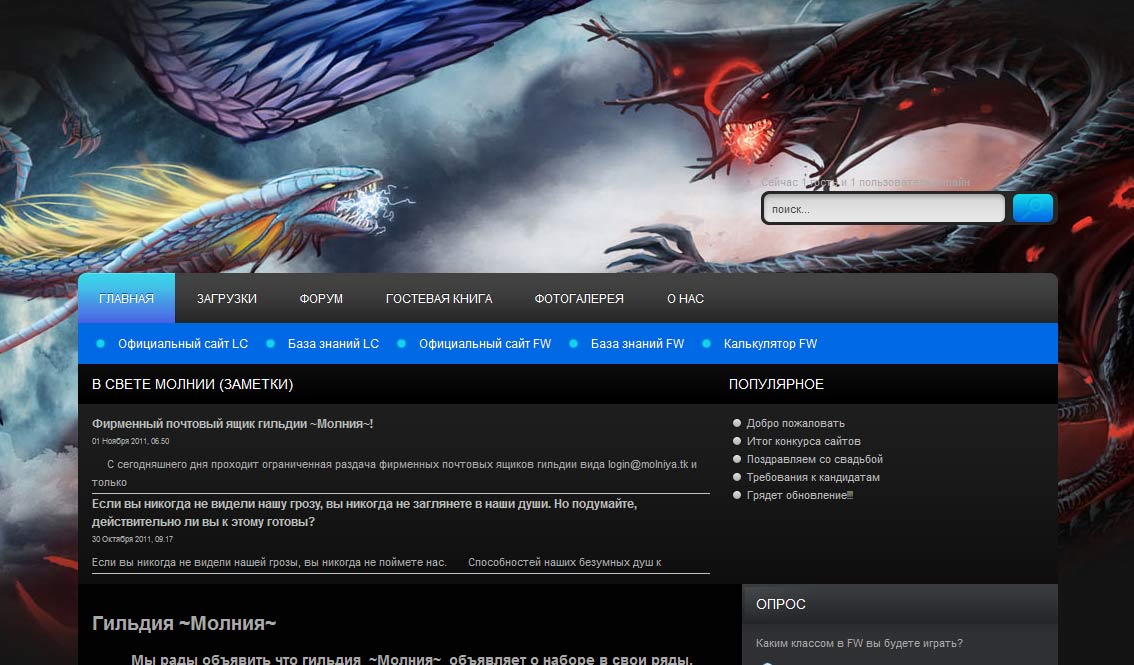Open the О НАС page
This screenshot has height=665, width=1134.
[x=686, y=299]
